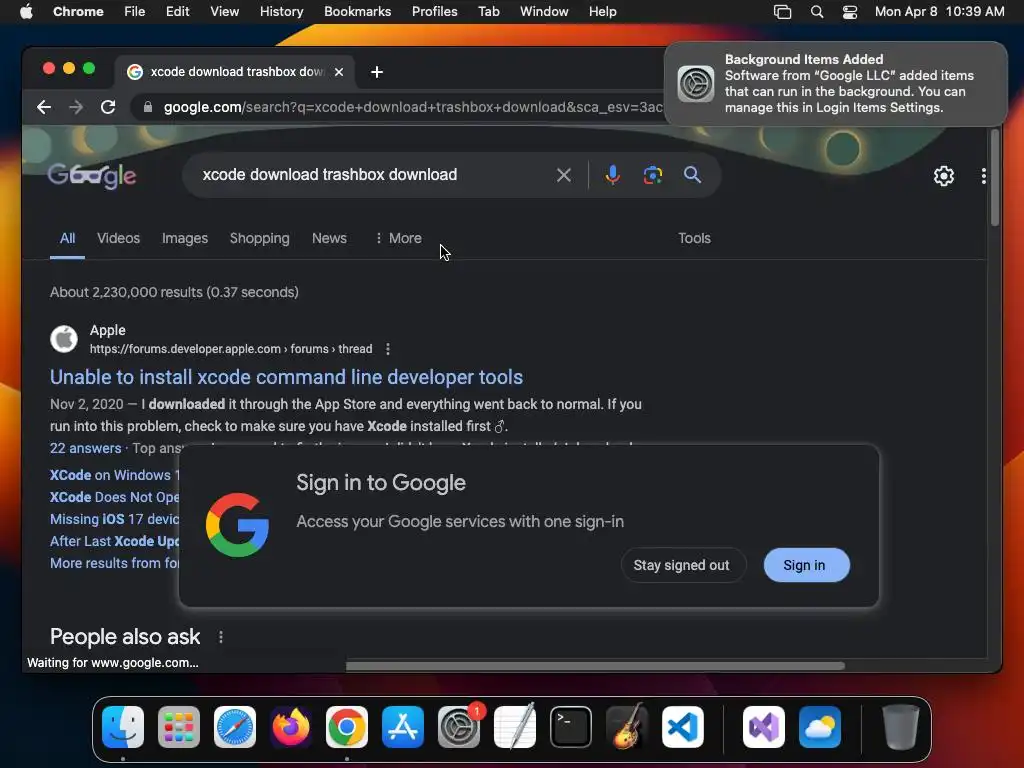Click the browser forward arrow
1024x768 pixels.
[x=76, y=107]
